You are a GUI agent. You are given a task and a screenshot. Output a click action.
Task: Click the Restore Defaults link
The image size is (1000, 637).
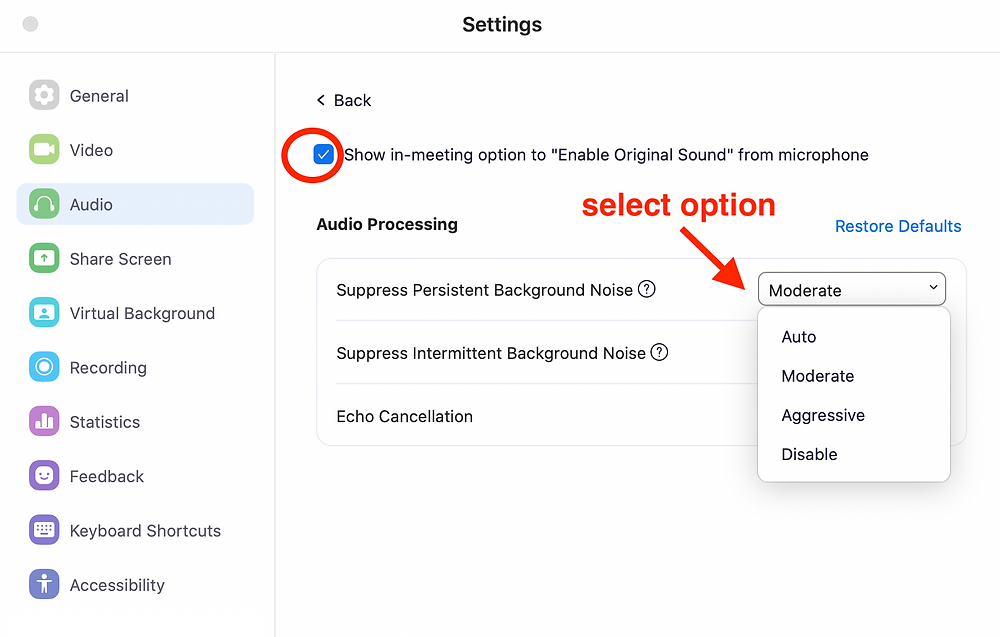898,226
